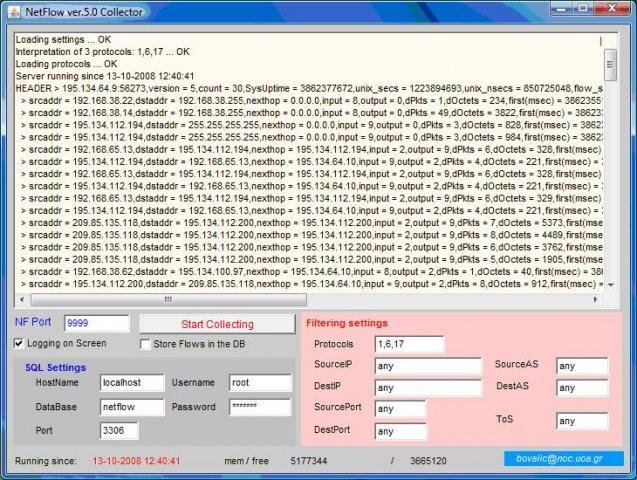Click the Filtering settings heading

pyautogui.click(x=347, y=323)
